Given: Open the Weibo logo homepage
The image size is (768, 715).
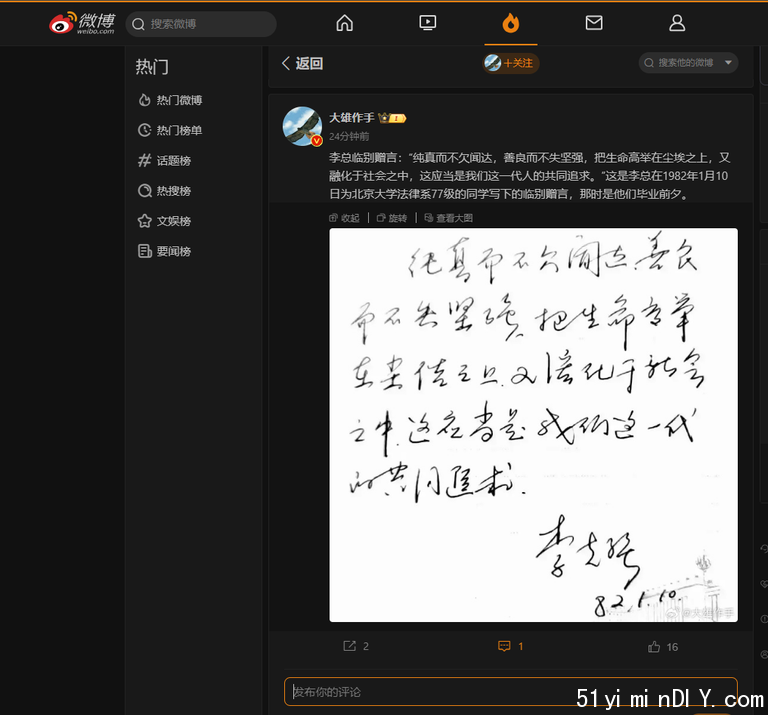Looking at the screenshot, I should coord(82,23).
